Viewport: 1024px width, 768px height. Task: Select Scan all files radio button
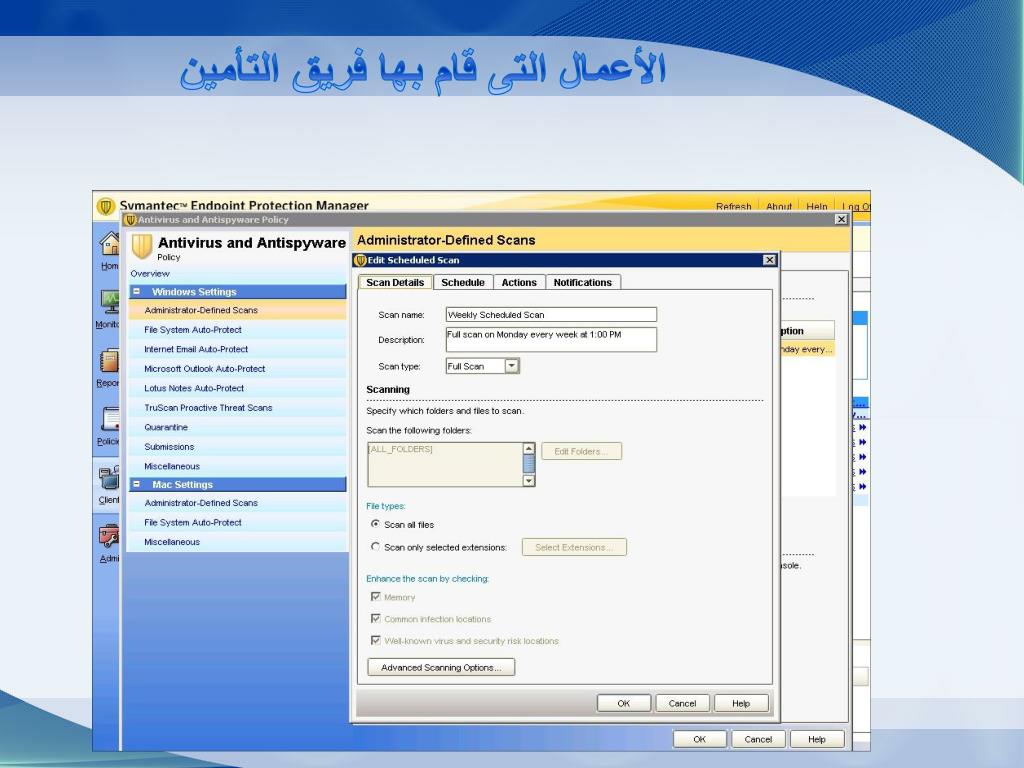coord(376,524)
